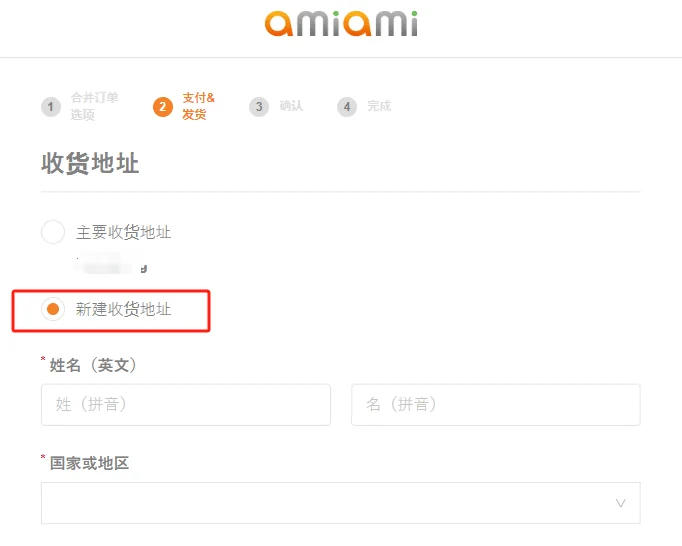Click the 新建收货地址 option label
682x546 pixels.
pyautogui.click(x=124, y=309)
